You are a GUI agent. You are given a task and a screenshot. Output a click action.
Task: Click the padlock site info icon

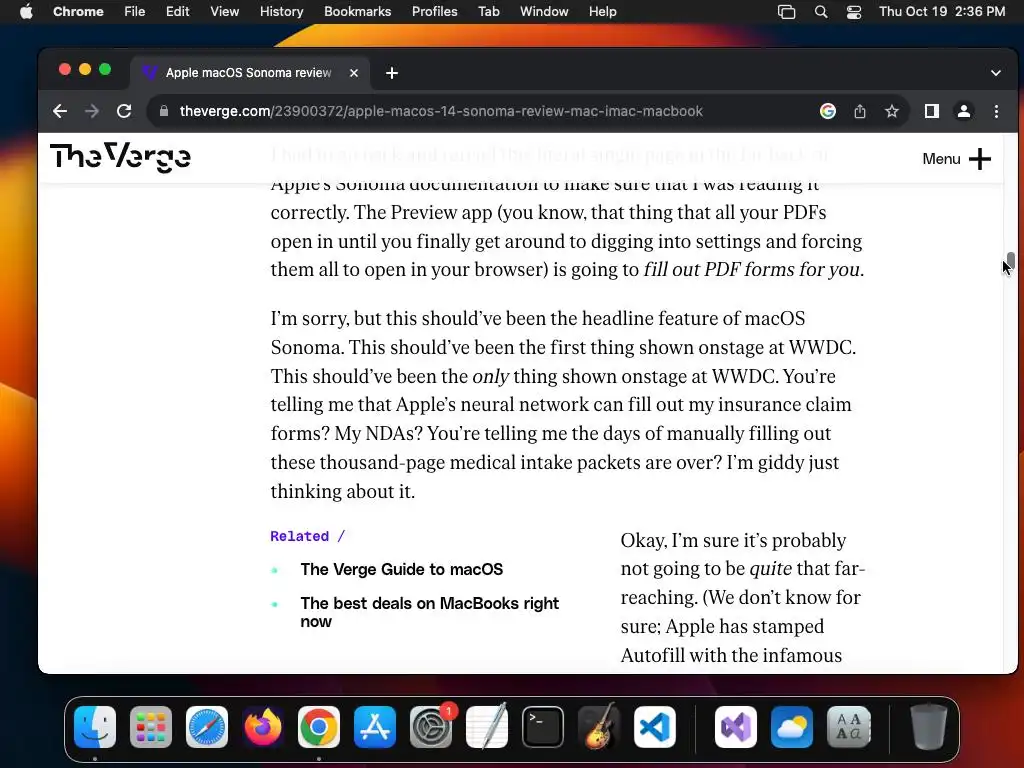tap(164, 111)
